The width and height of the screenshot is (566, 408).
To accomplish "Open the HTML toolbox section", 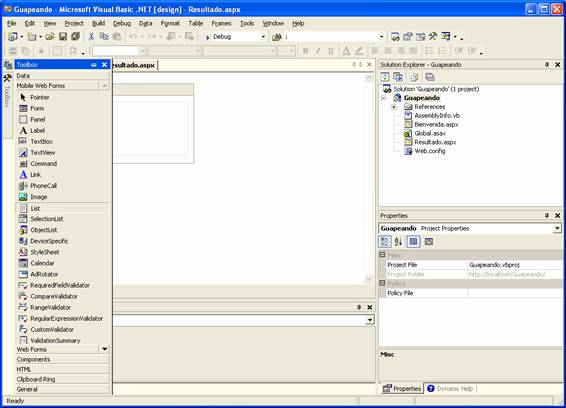I will coord(62,369).
